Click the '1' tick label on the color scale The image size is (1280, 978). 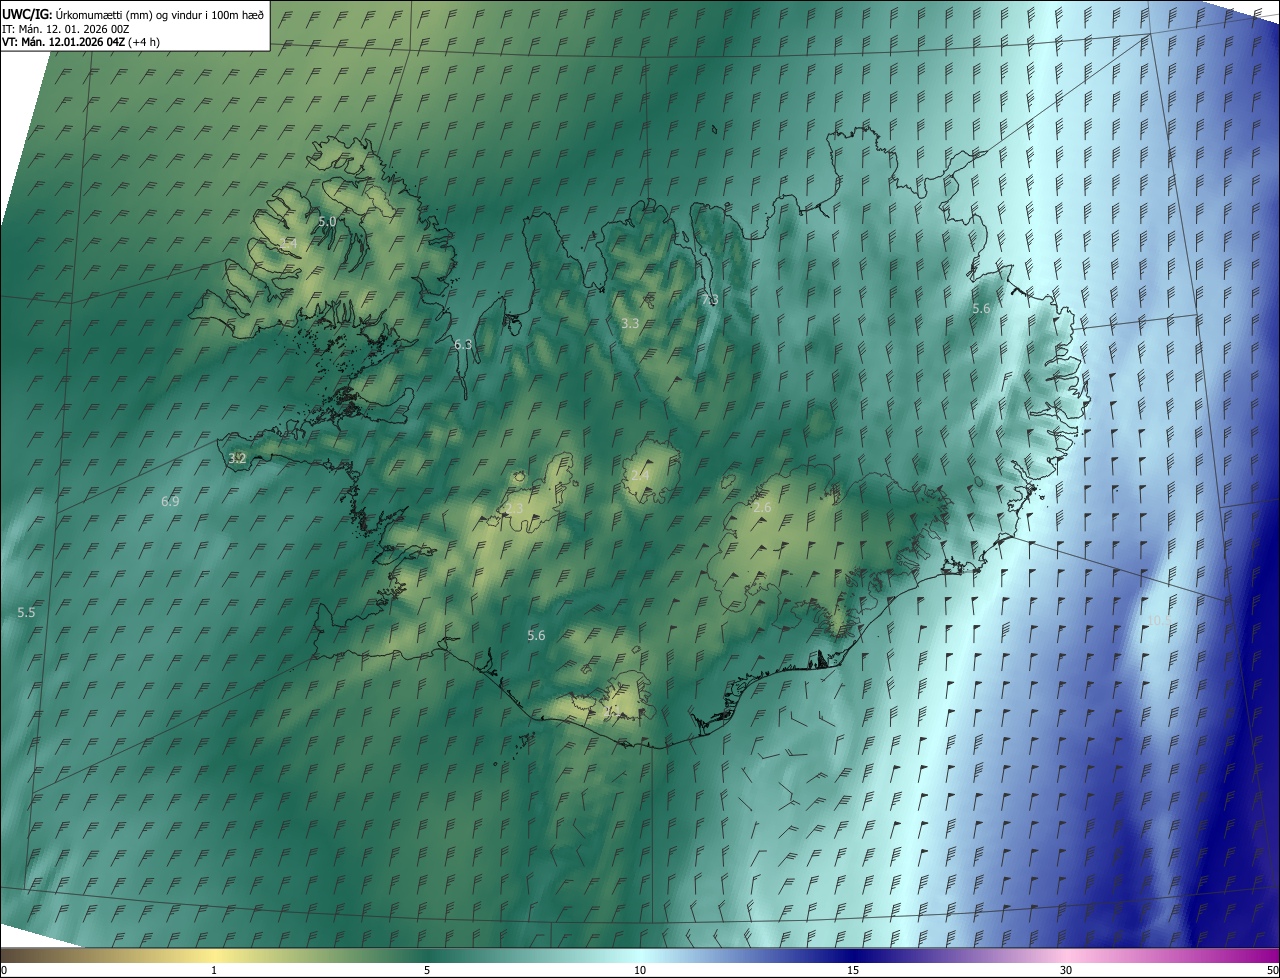tap(214, 970)
